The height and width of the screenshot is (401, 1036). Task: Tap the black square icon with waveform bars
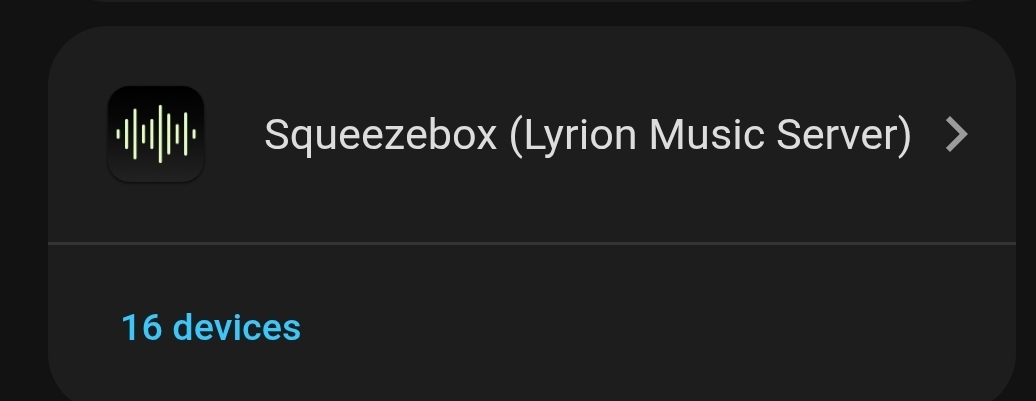(156, 134)
